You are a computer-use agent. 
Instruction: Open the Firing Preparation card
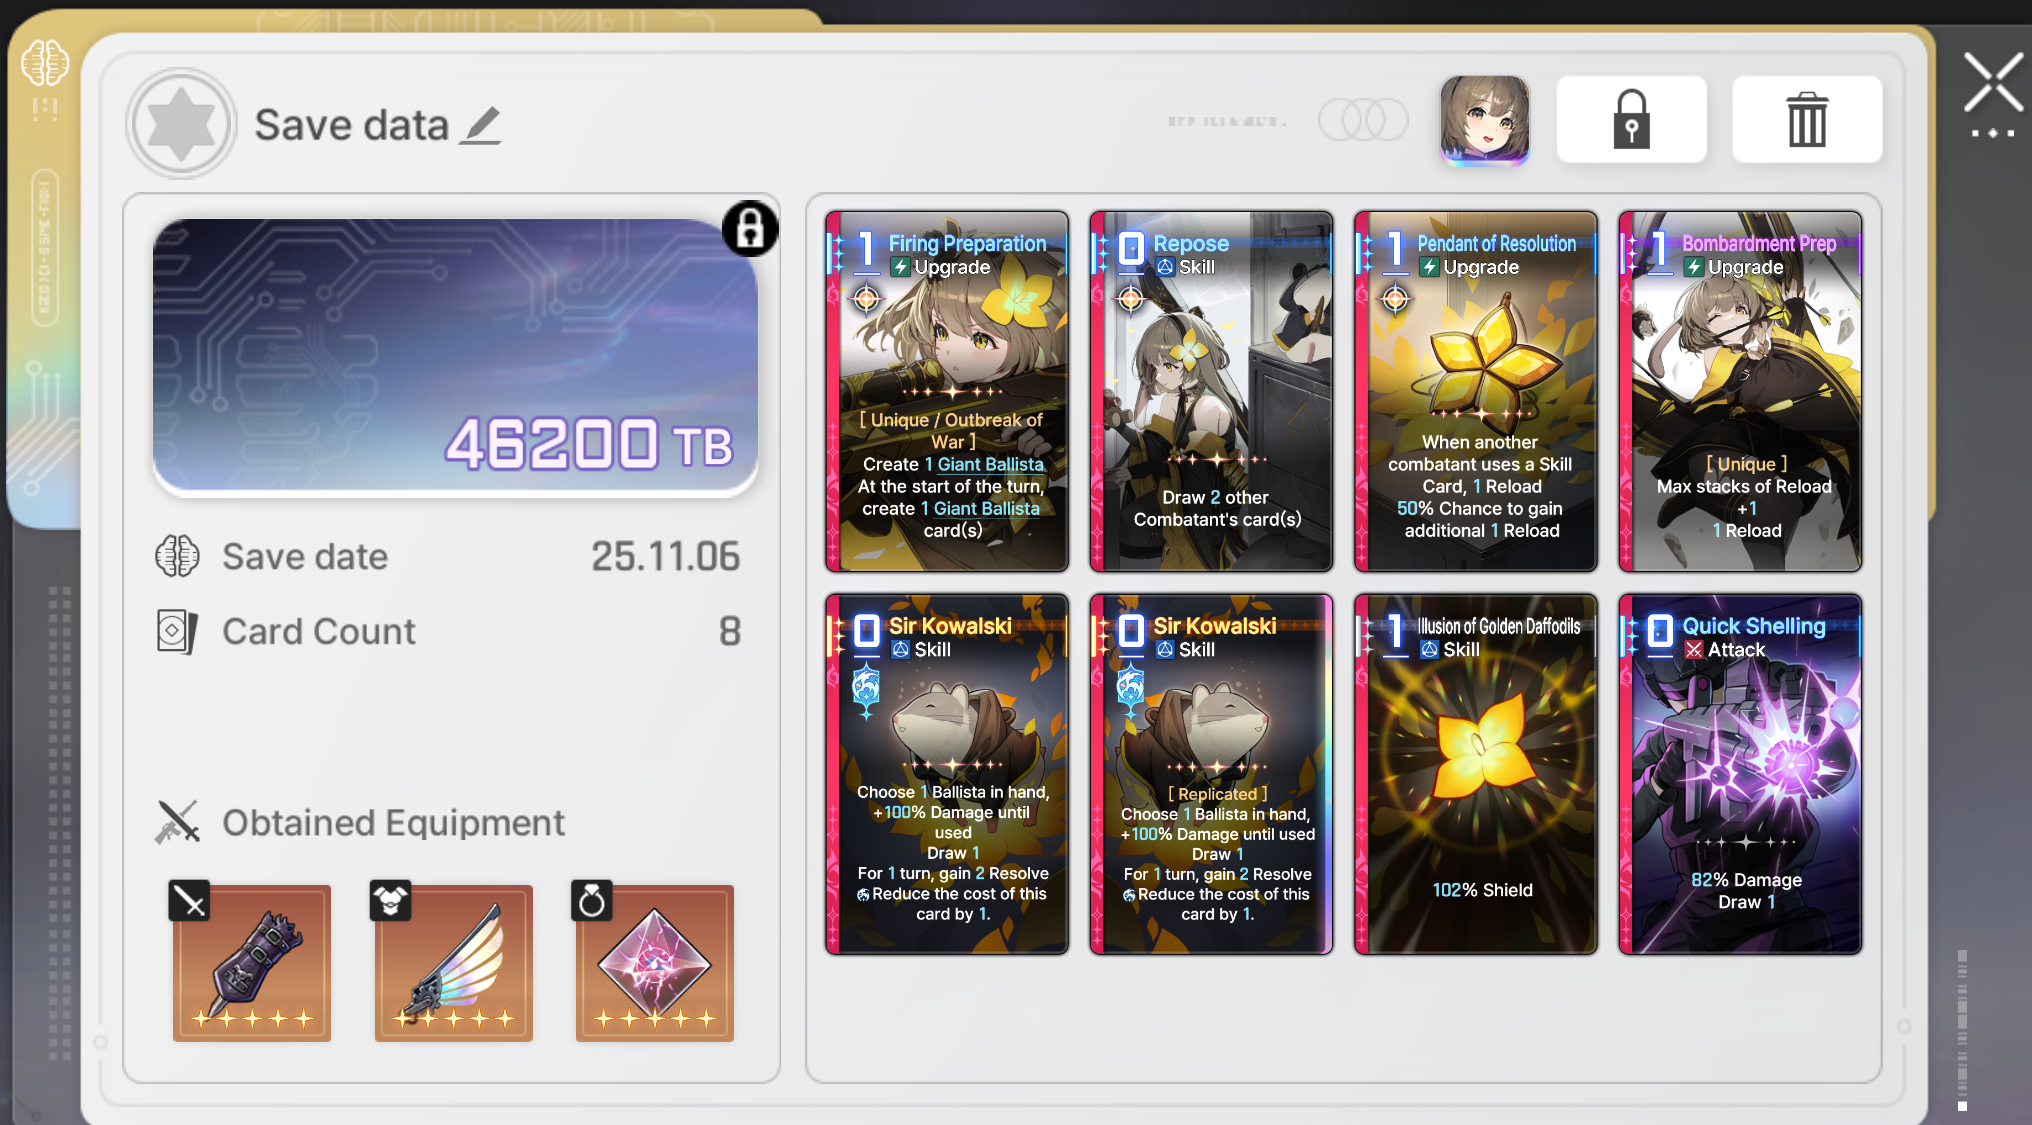point(947,391)
